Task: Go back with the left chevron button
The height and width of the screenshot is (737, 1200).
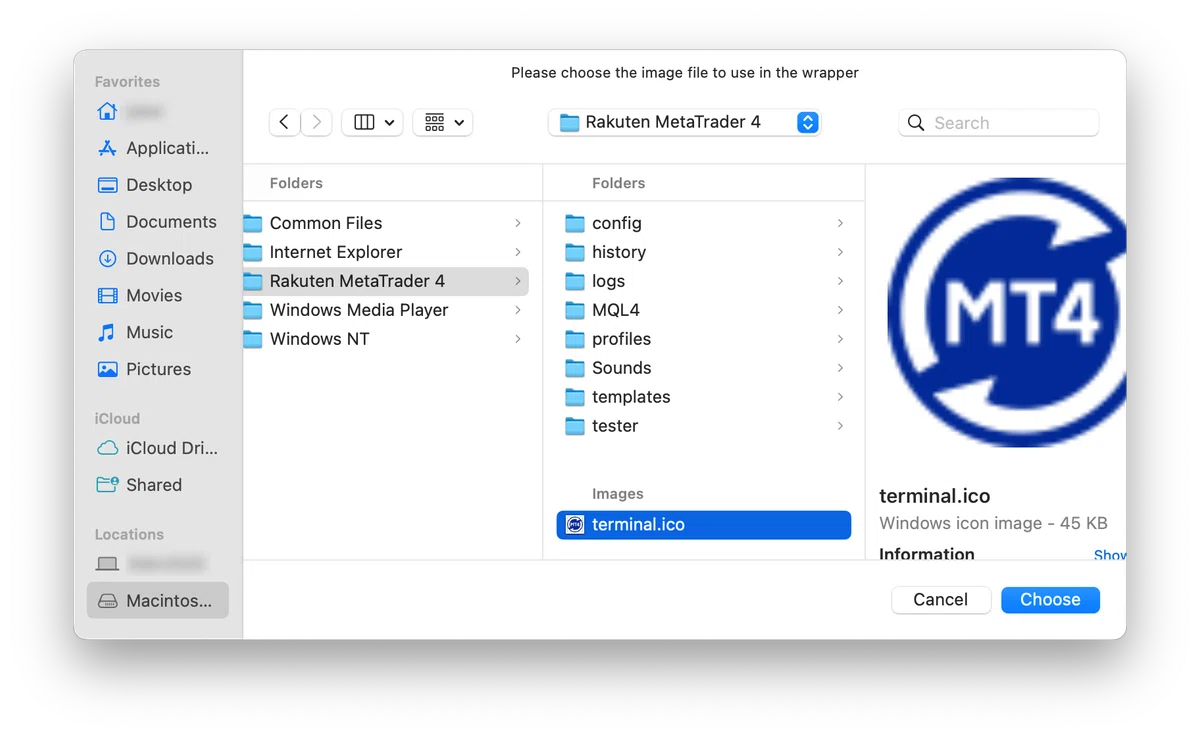Action: [x=285, y=122]
